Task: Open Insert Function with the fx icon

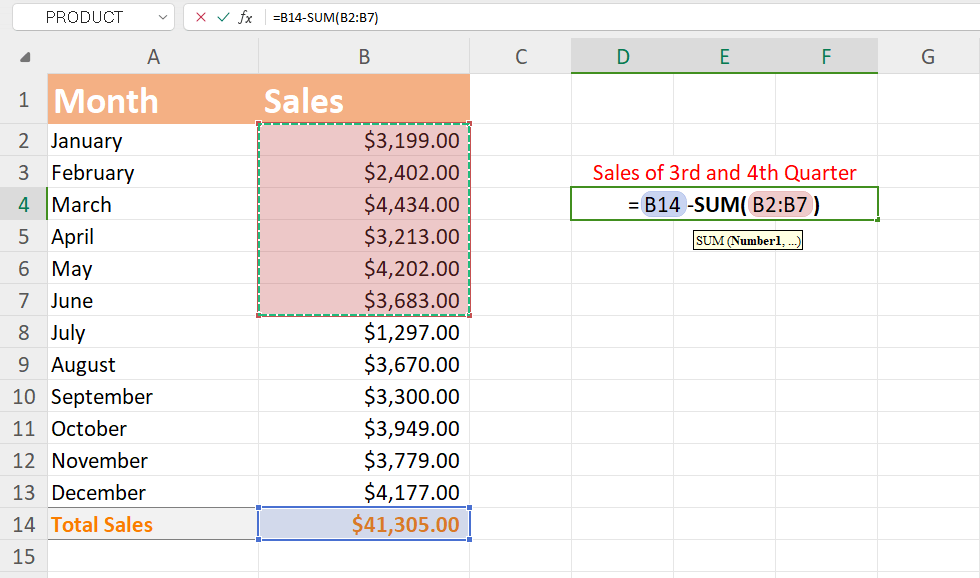Action: [246, 17]
